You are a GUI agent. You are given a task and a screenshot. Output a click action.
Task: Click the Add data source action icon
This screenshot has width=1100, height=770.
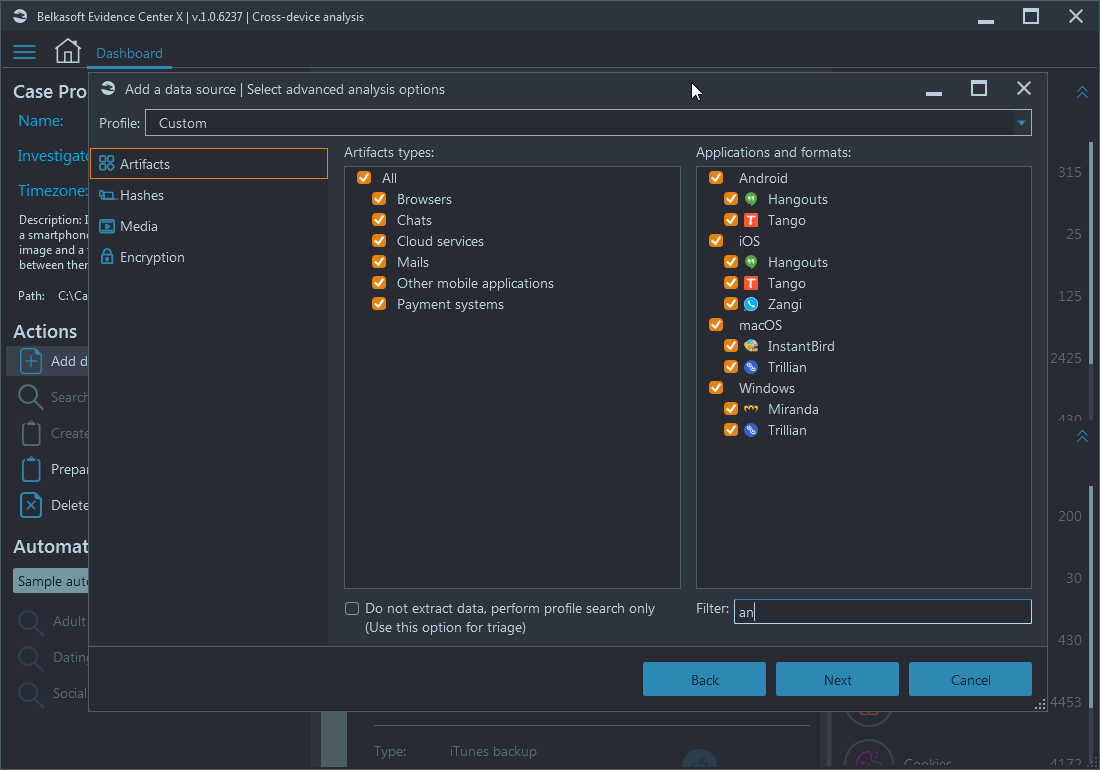[31, 361]
